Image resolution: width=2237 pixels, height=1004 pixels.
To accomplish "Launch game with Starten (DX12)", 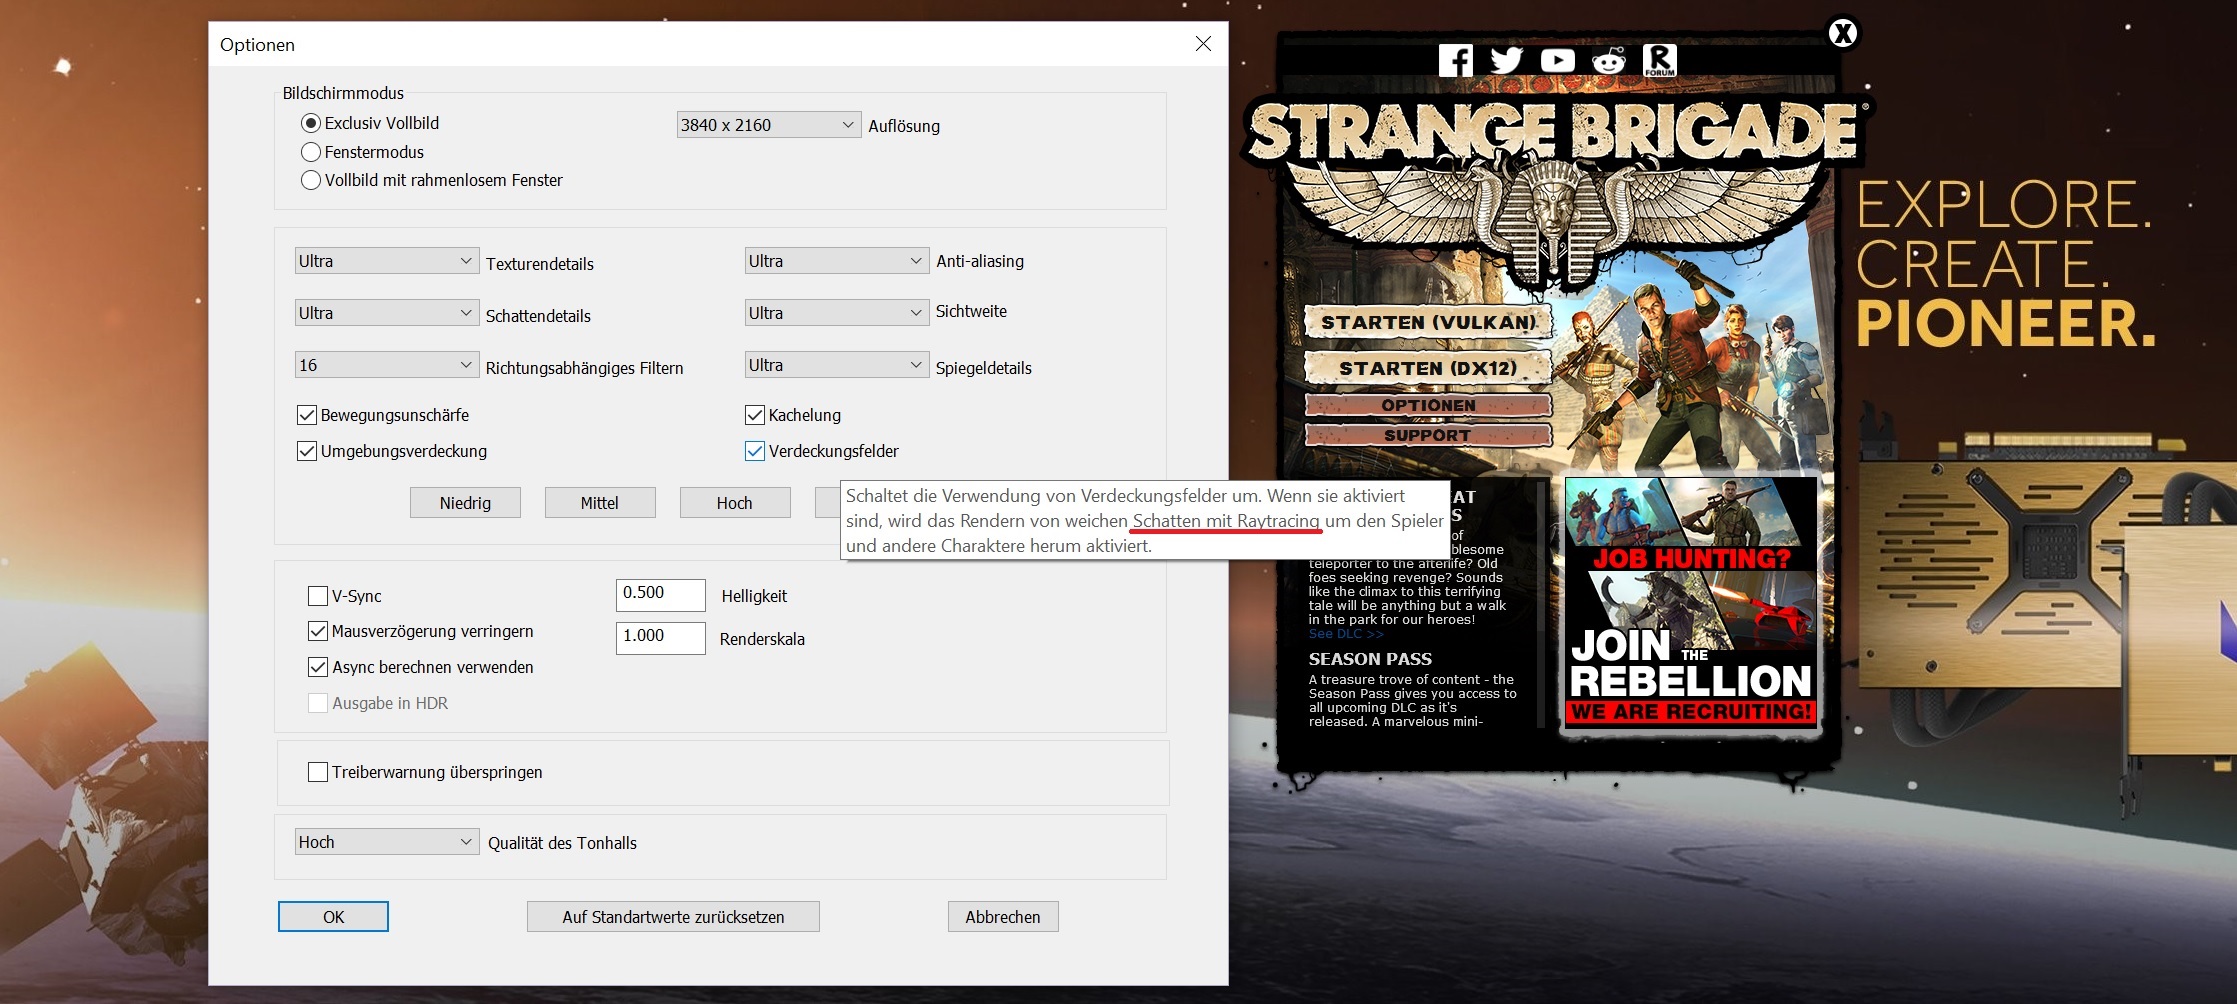I will coord(1428,368).
